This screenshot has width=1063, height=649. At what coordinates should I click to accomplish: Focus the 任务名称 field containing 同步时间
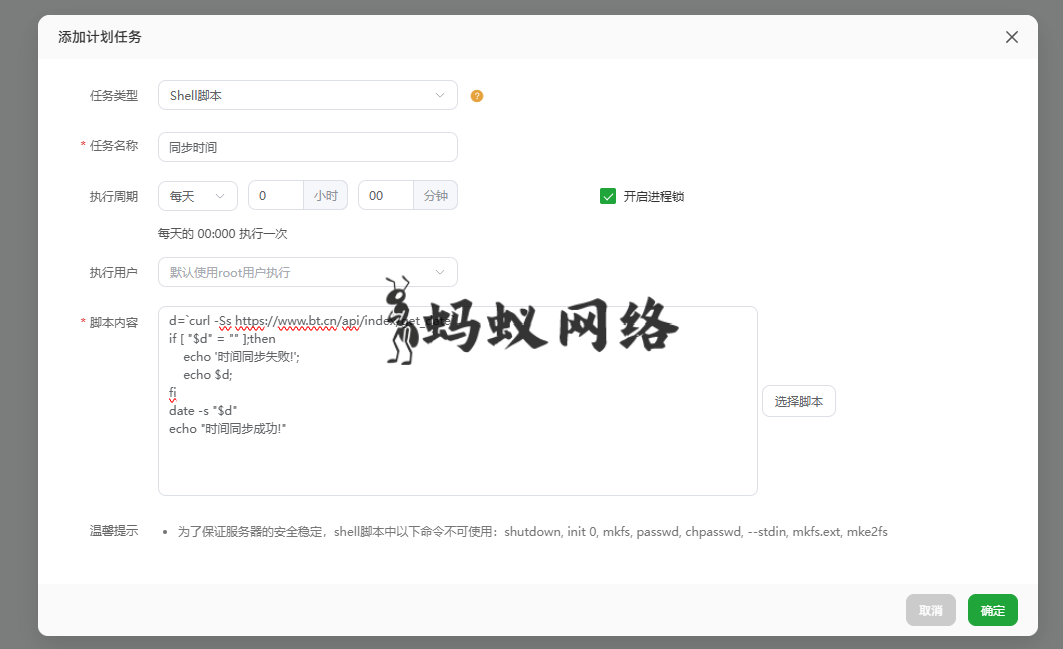[x=307, y=147]
